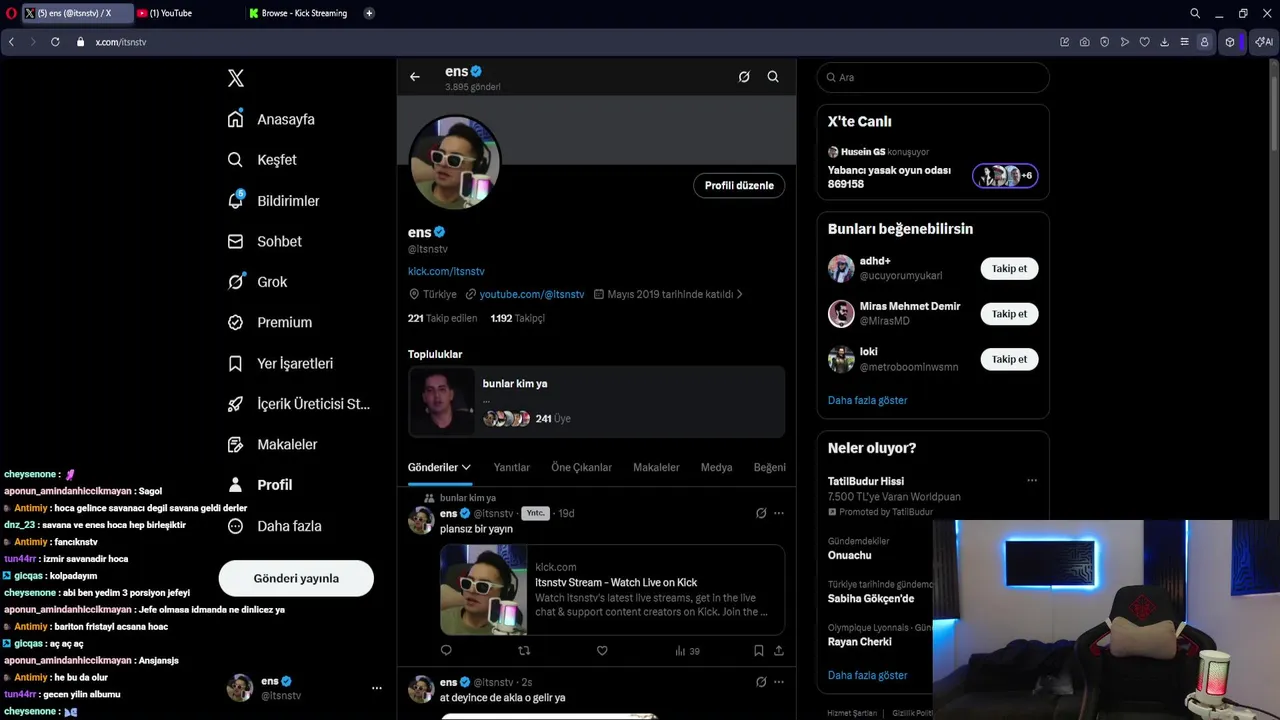Click Daha fazla göster under suggestions
Image resolution: width=1280 pixels, height=720 pixels.
867,400
